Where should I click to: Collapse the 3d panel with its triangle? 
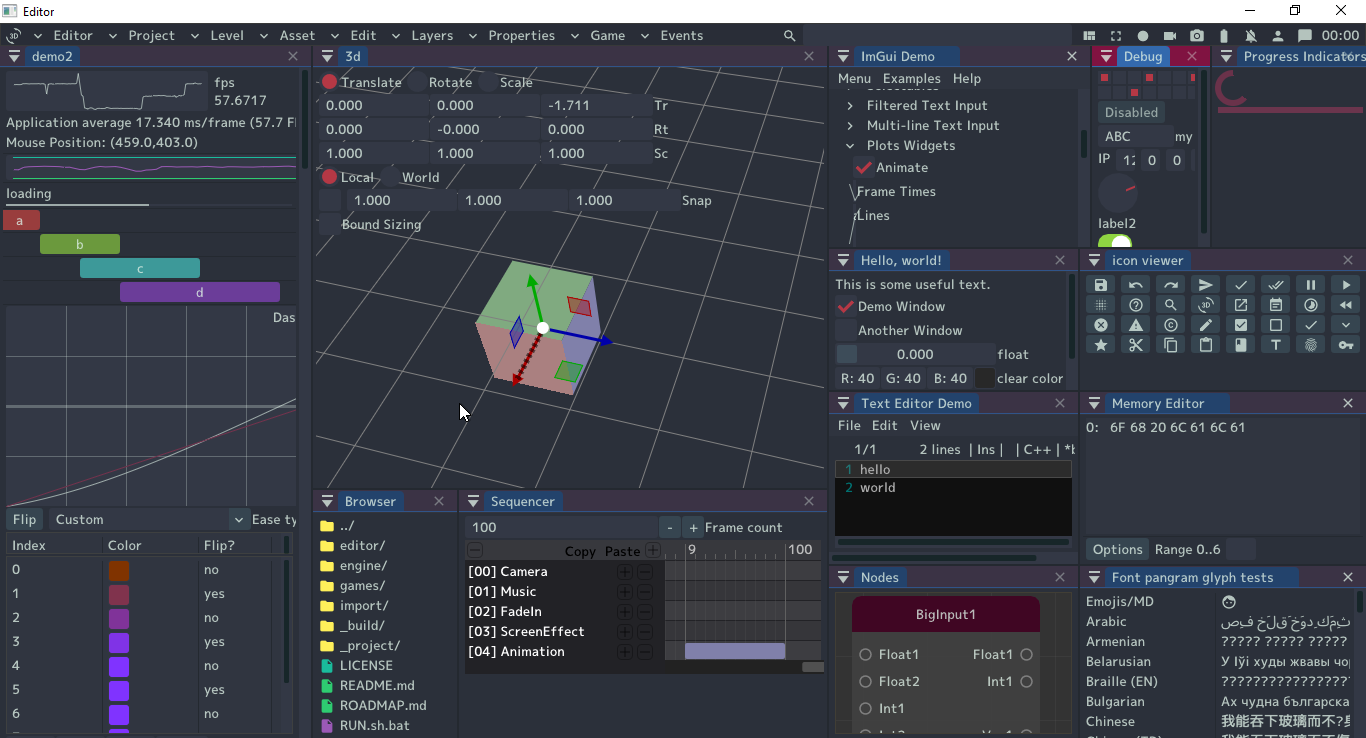click(x=328, y=56)
